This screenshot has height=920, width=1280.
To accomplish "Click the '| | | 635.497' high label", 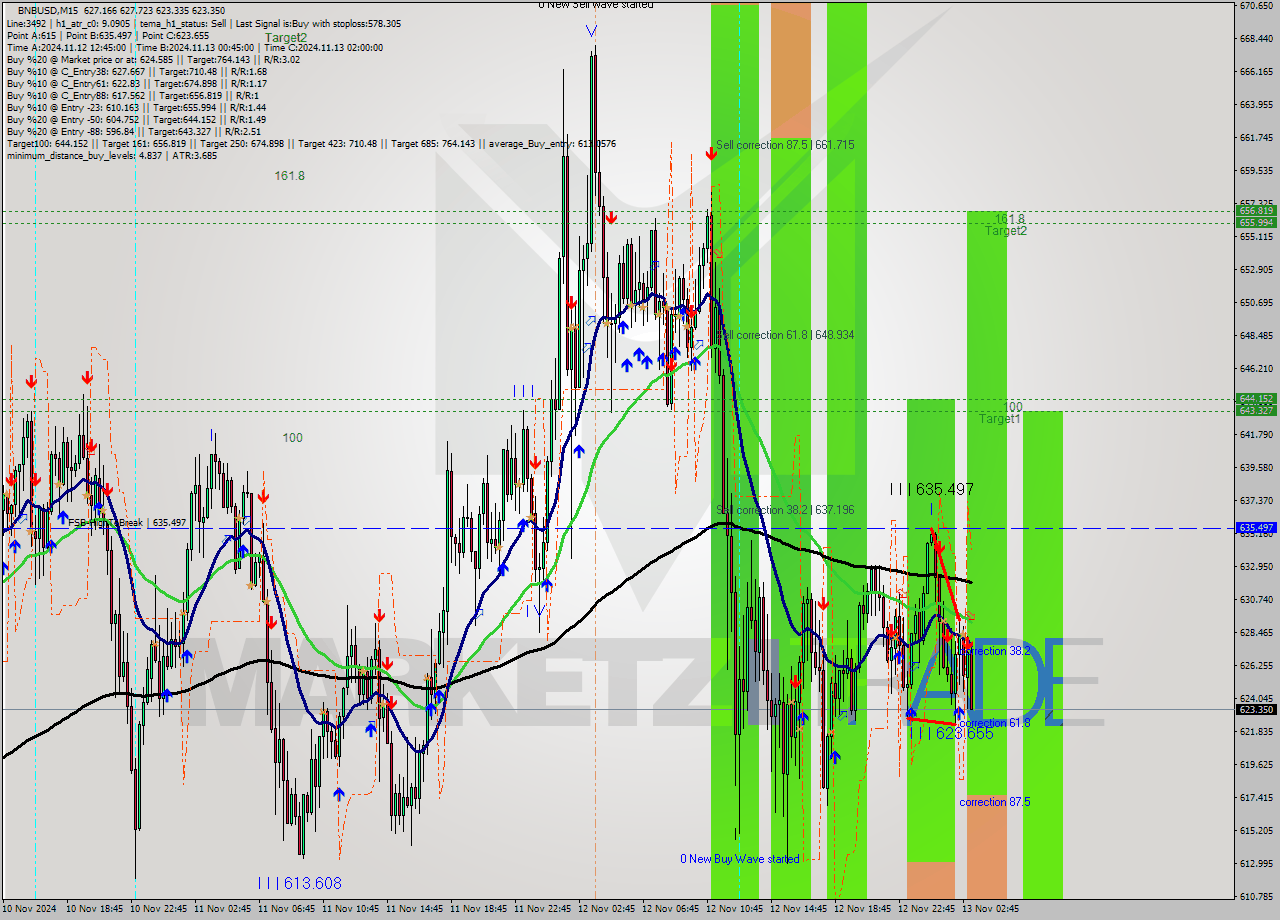I will pyautogui.click(x=932, y=489).
